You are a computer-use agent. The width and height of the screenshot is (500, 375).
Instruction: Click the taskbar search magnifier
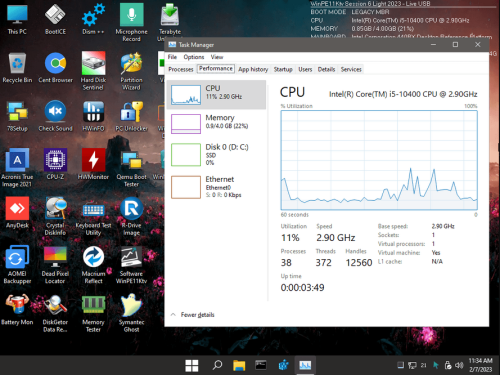tap(217, 365)
